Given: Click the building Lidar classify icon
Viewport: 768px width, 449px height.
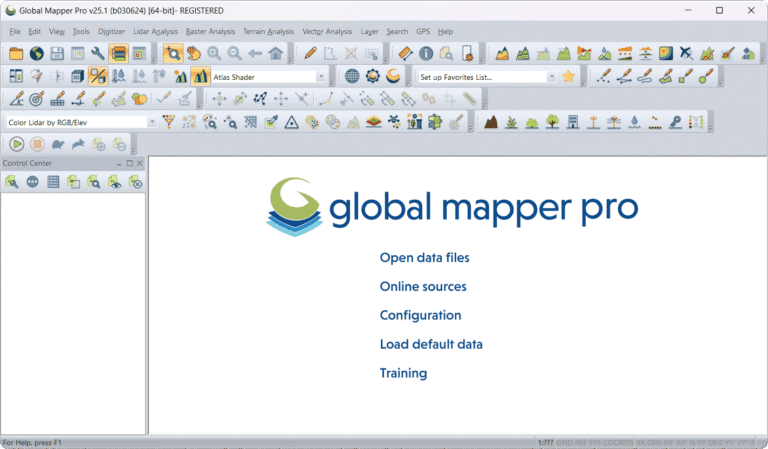Looking at the screenshot, I should point(573,121).
